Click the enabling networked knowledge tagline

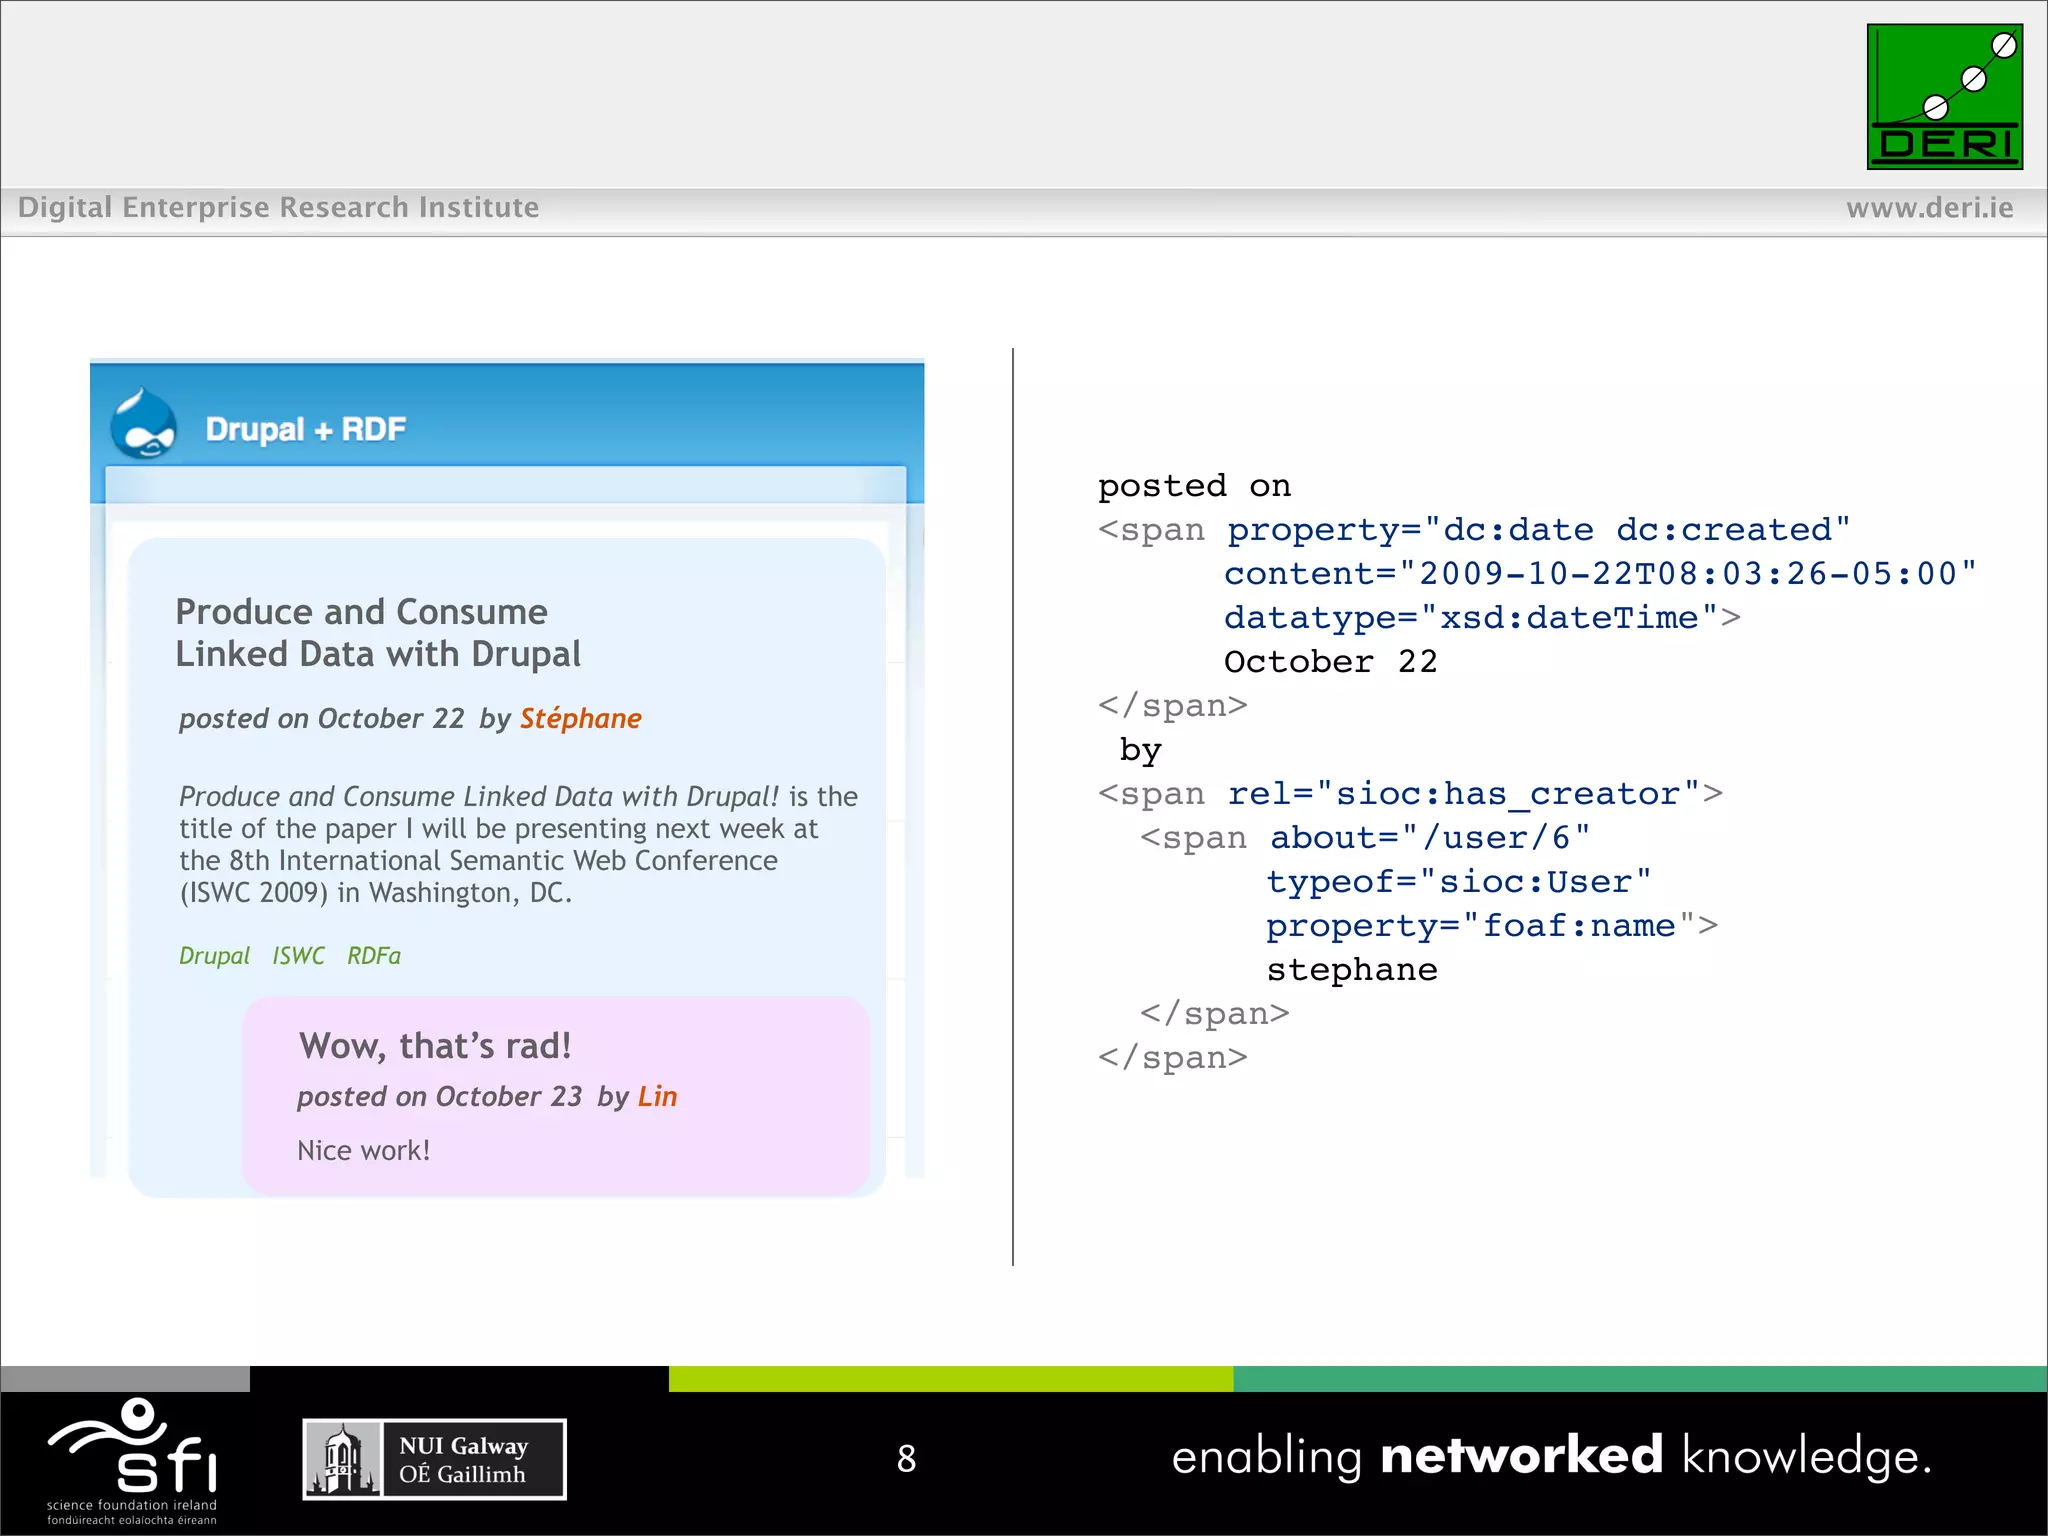pos(1551,1456)
